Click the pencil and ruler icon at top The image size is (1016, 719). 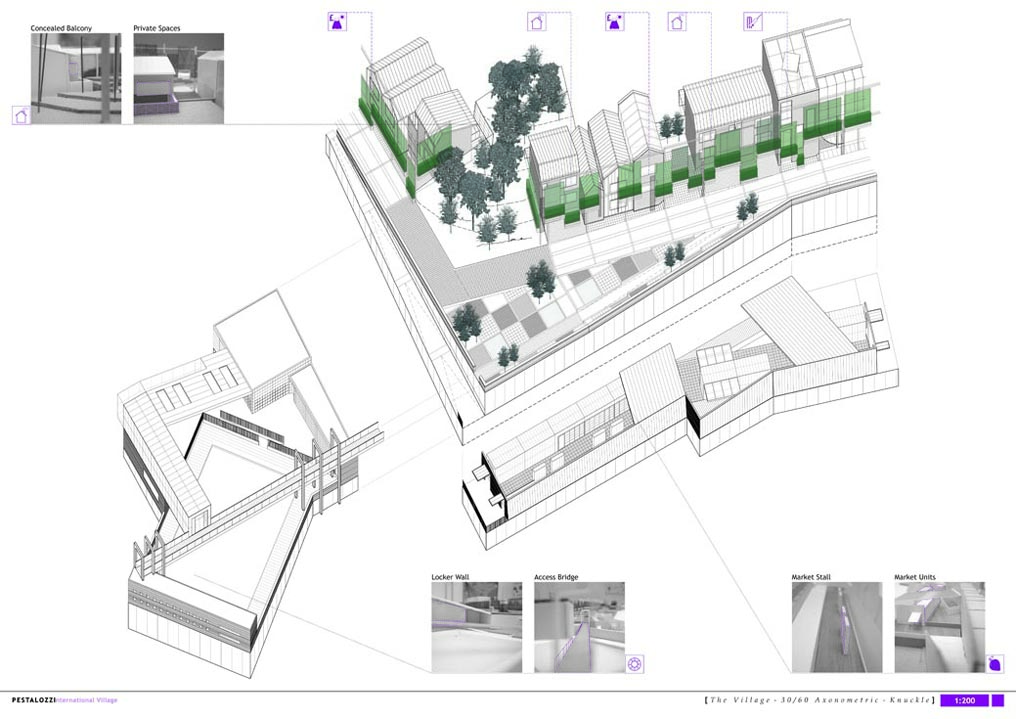coord(753,21)
